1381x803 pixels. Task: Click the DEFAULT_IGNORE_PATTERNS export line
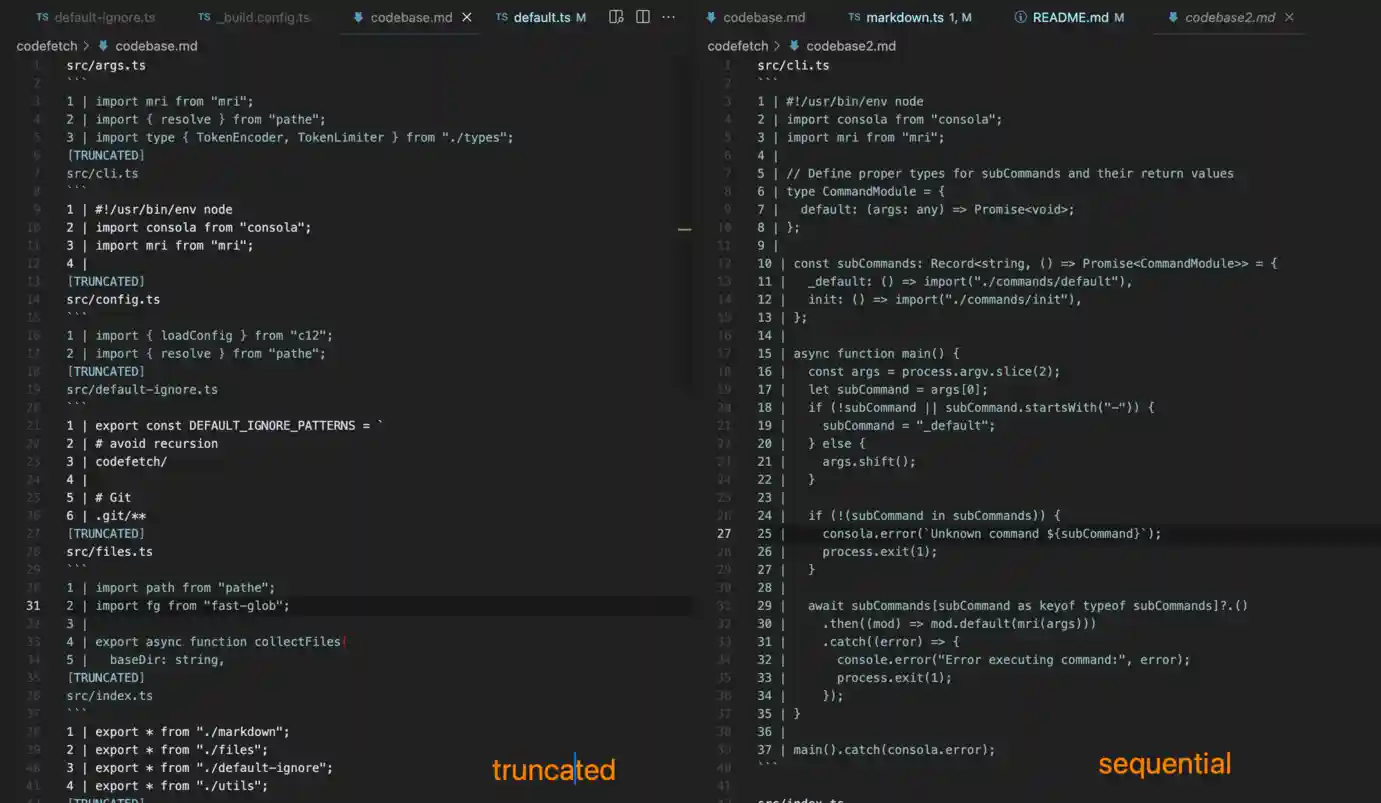[x=225, y=426]
